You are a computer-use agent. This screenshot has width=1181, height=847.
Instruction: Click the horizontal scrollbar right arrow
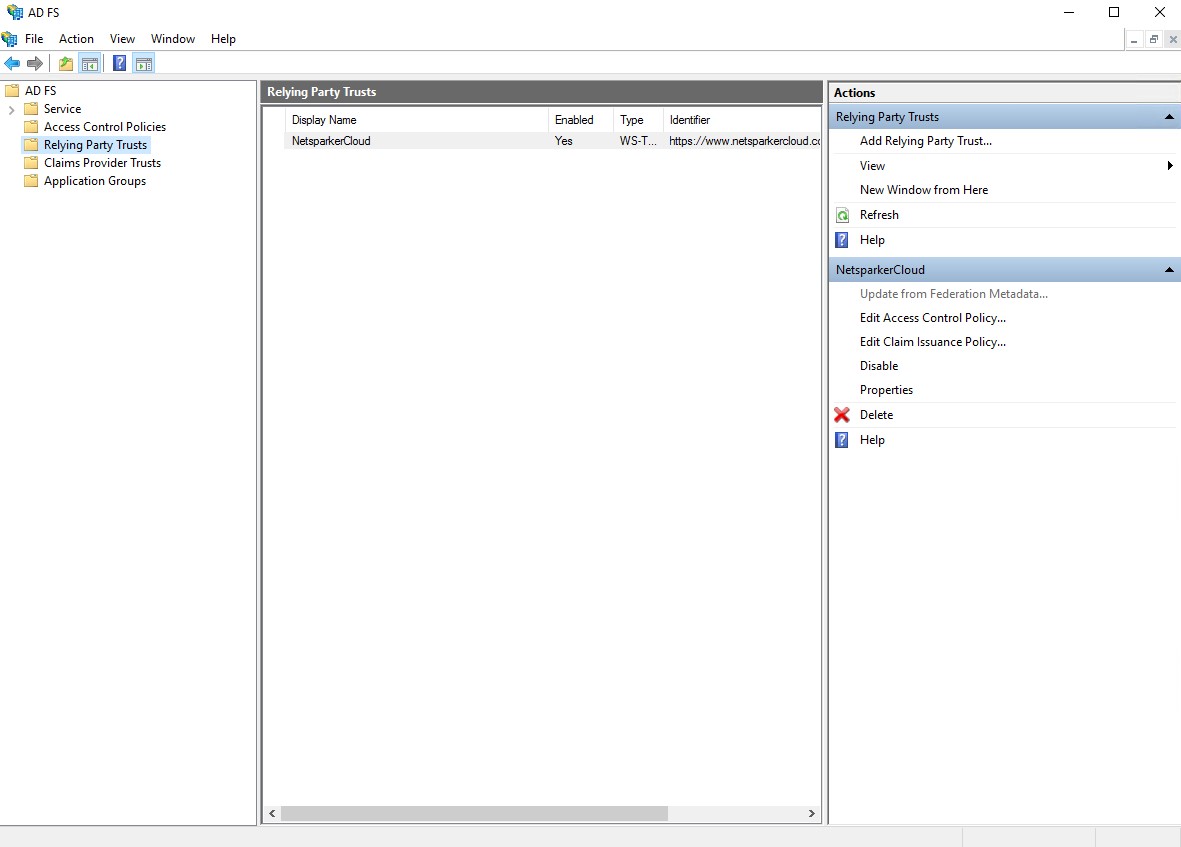(x=811, y=813)
